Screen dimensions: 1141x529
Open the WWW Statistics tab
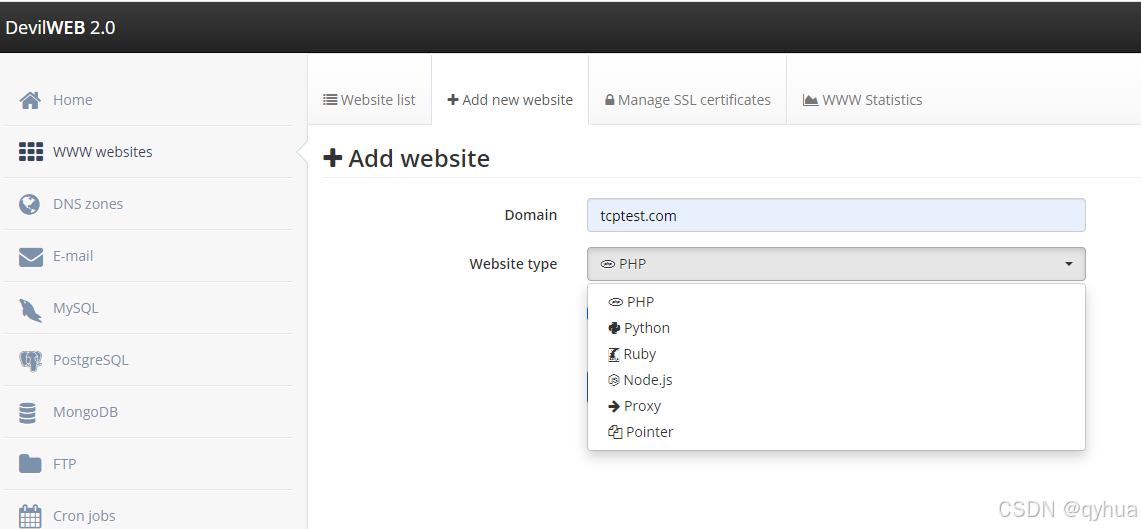(x=862, y=100)
